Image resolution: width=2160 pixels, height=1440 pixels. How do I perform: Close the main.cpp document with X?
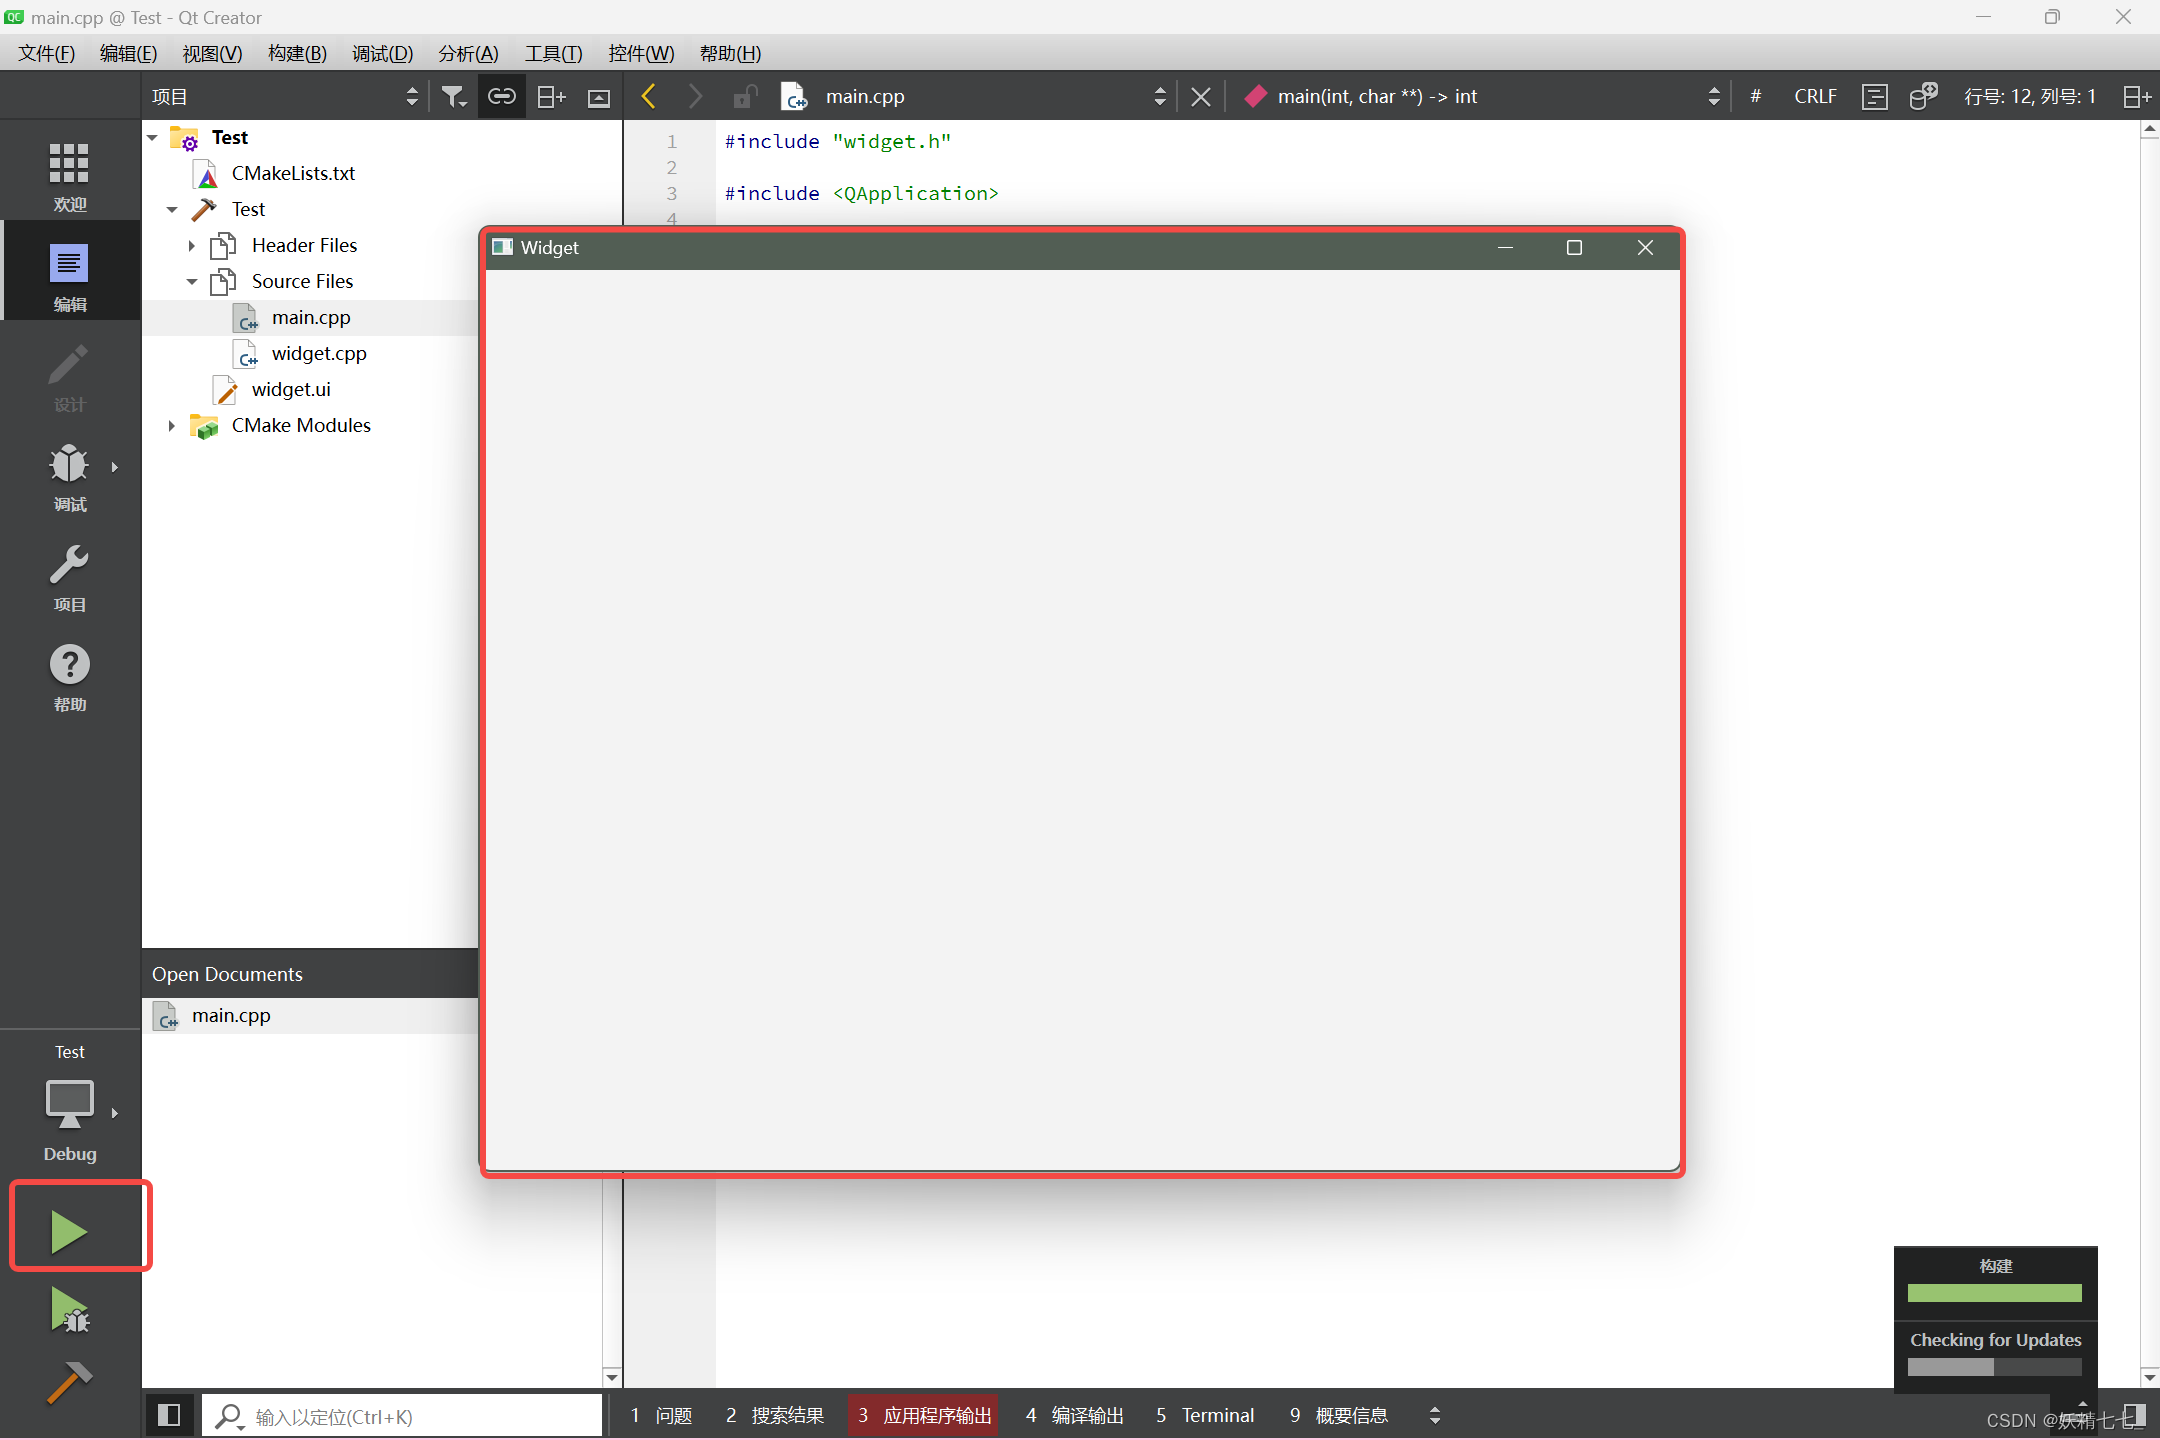click(1201, 96)
